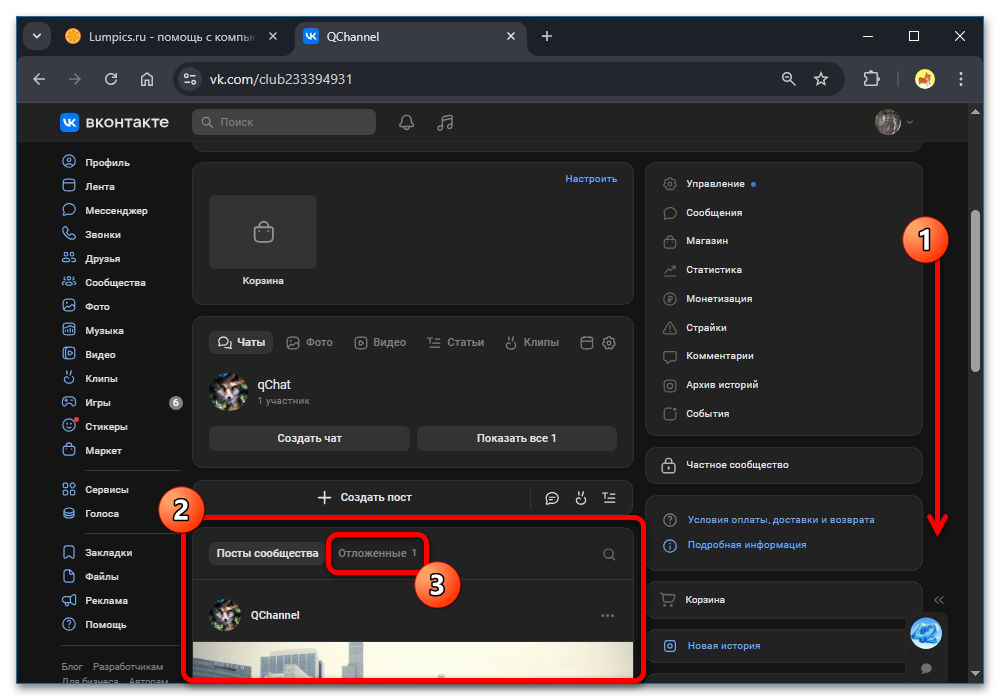Go back to previous page
1000x700 pixels.
(x=40, y=79)
